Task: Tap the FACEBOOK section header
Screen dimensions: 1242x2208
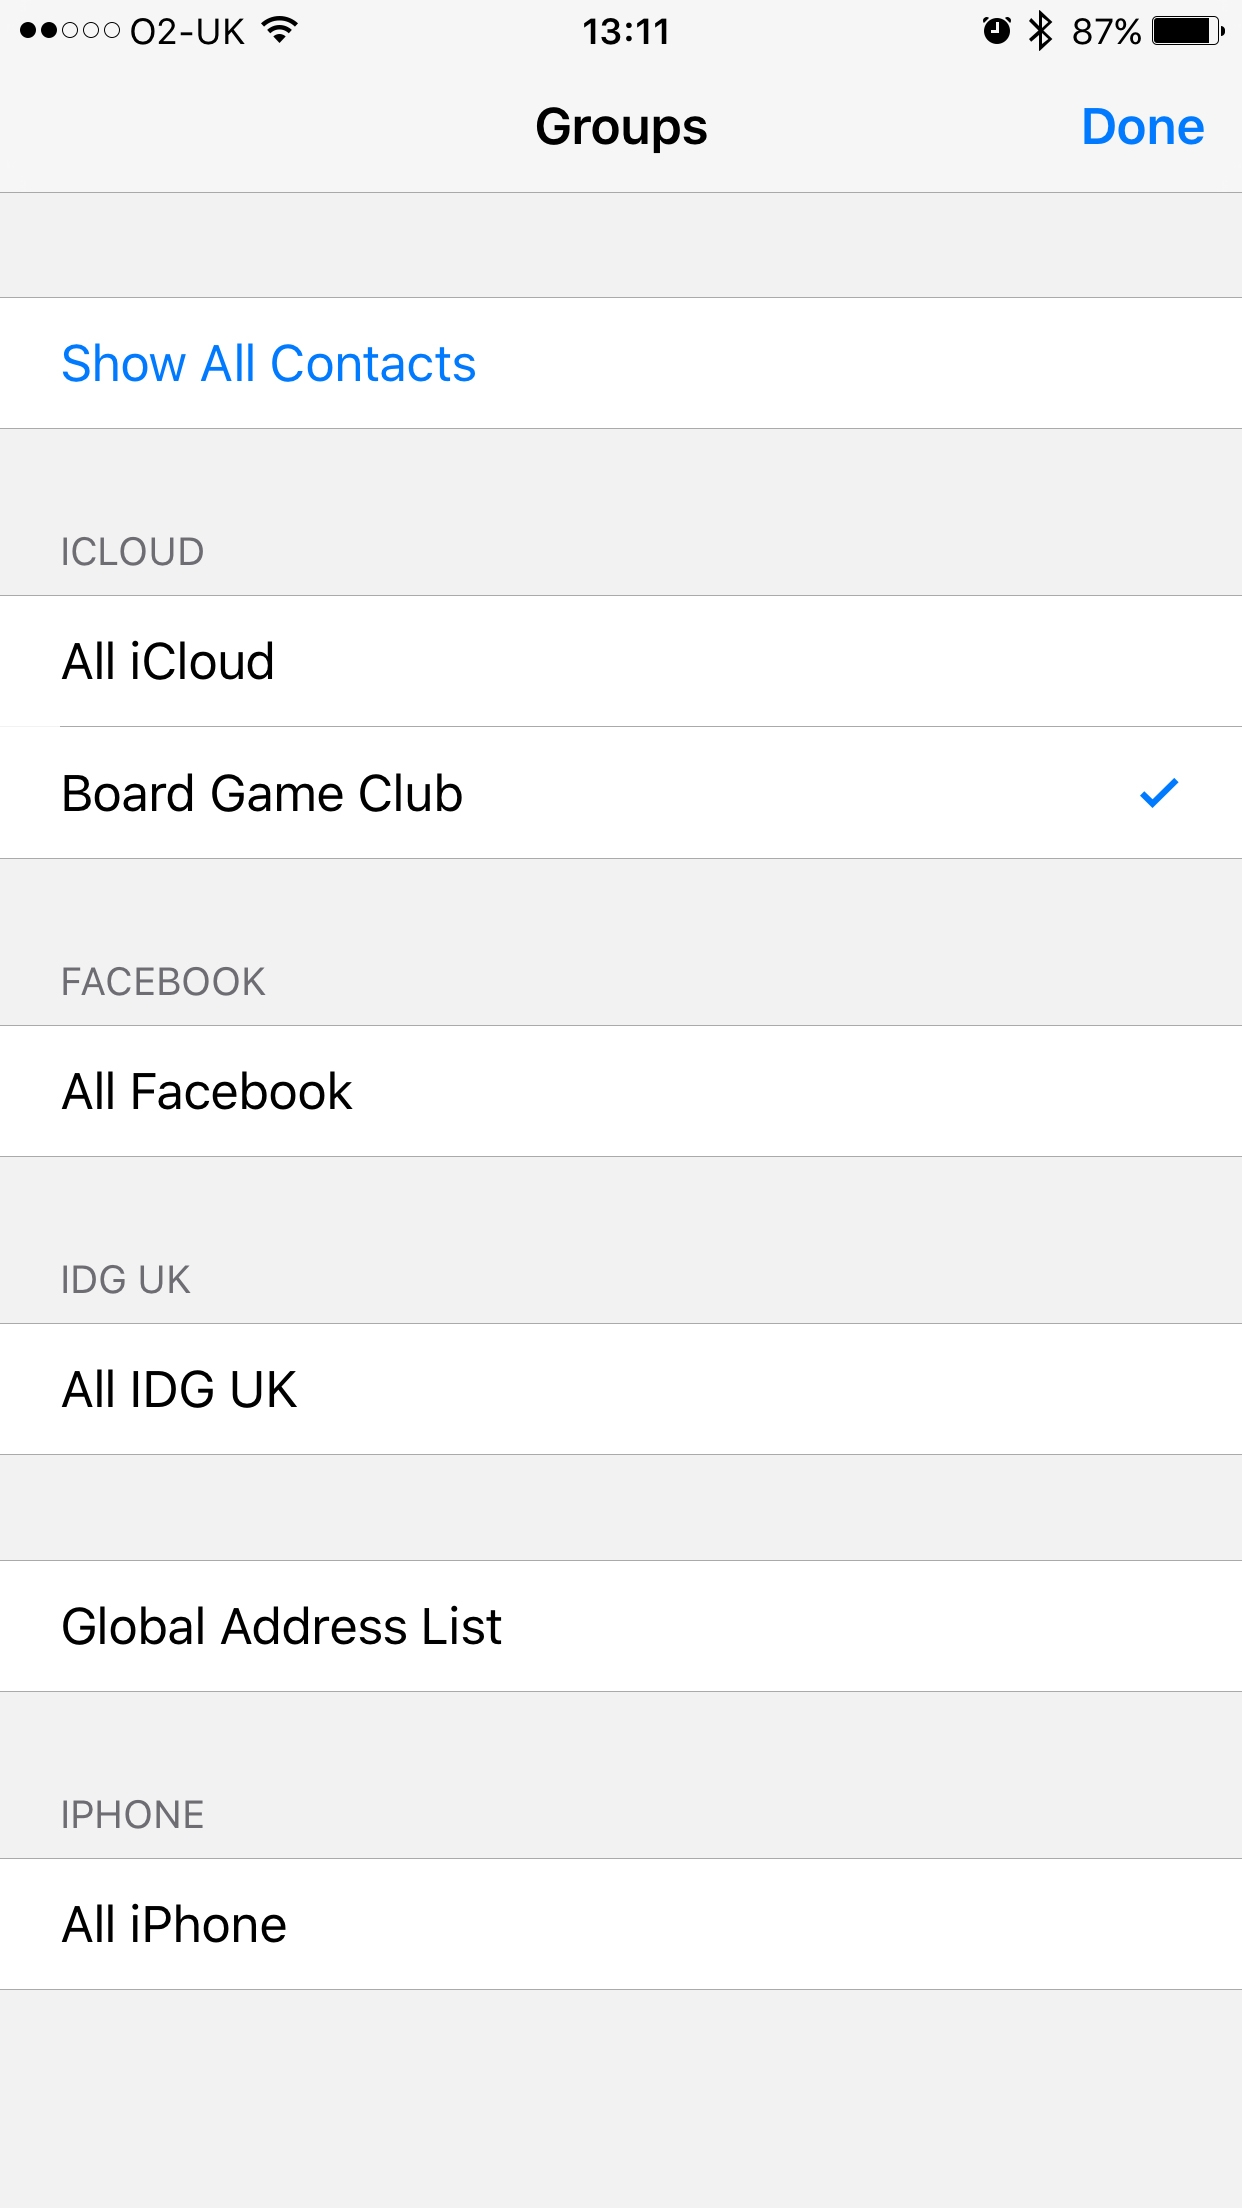Action: click(x=164, y=981)
